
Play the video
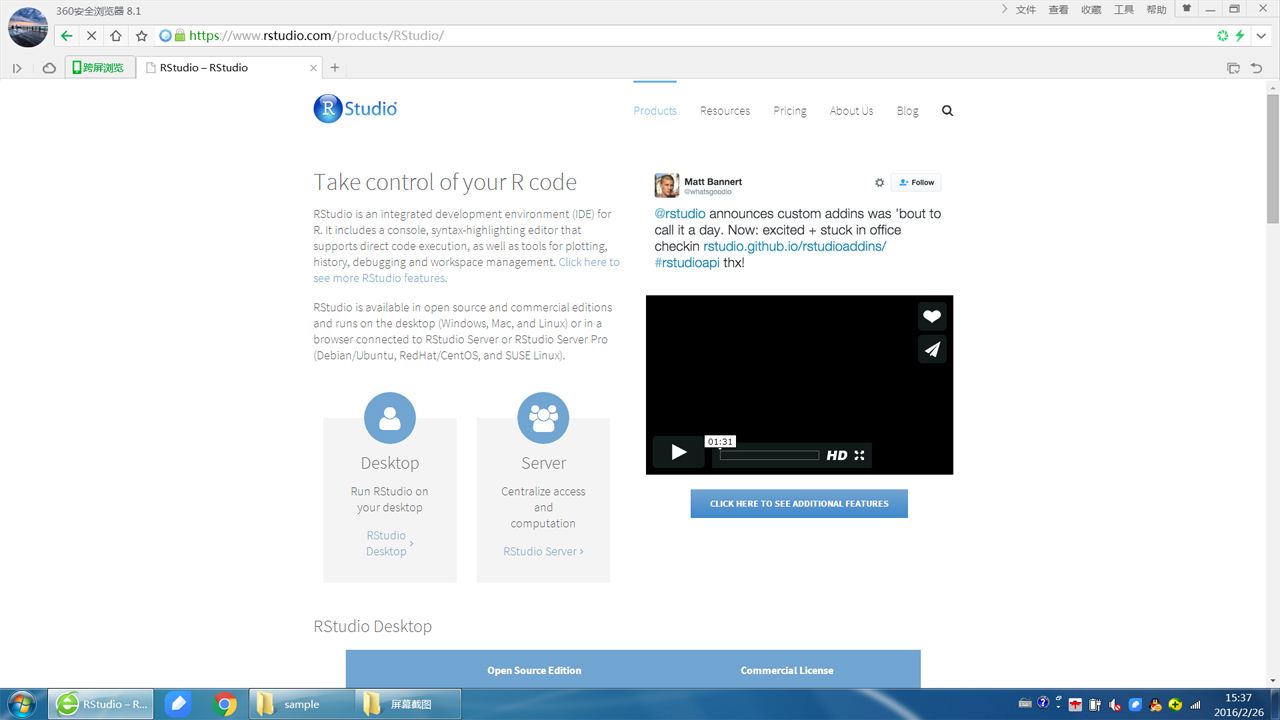pyautogui.click(x=678, y=452)
